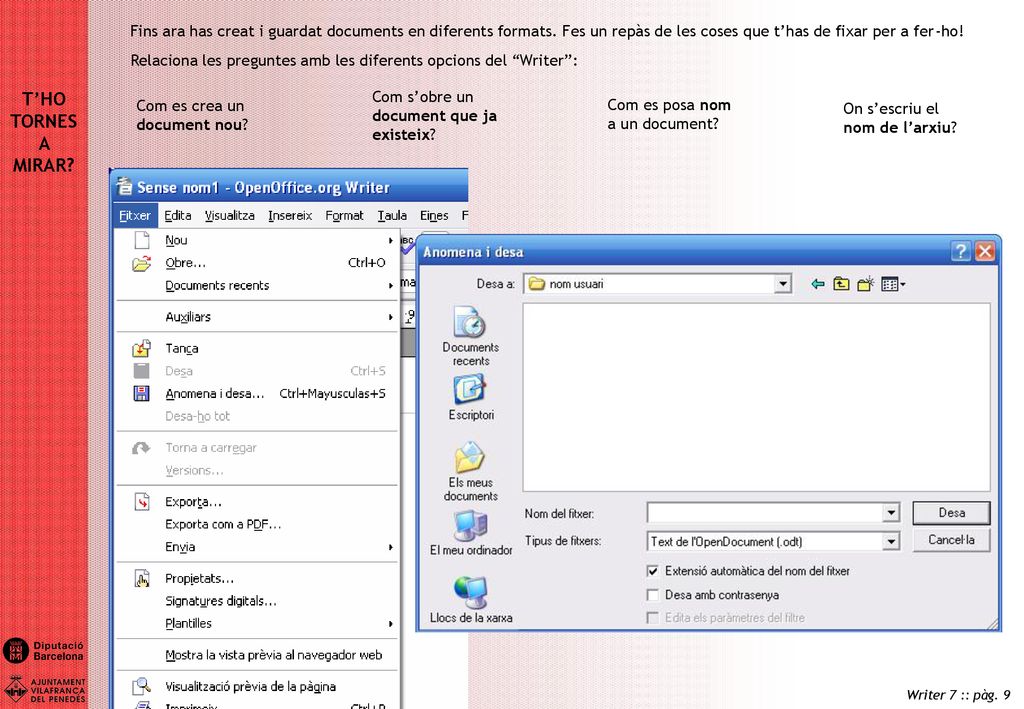This screenshot has width=1024, height=709.
Task: Click the Obre open folder icon
Action: tap(142, 263)
